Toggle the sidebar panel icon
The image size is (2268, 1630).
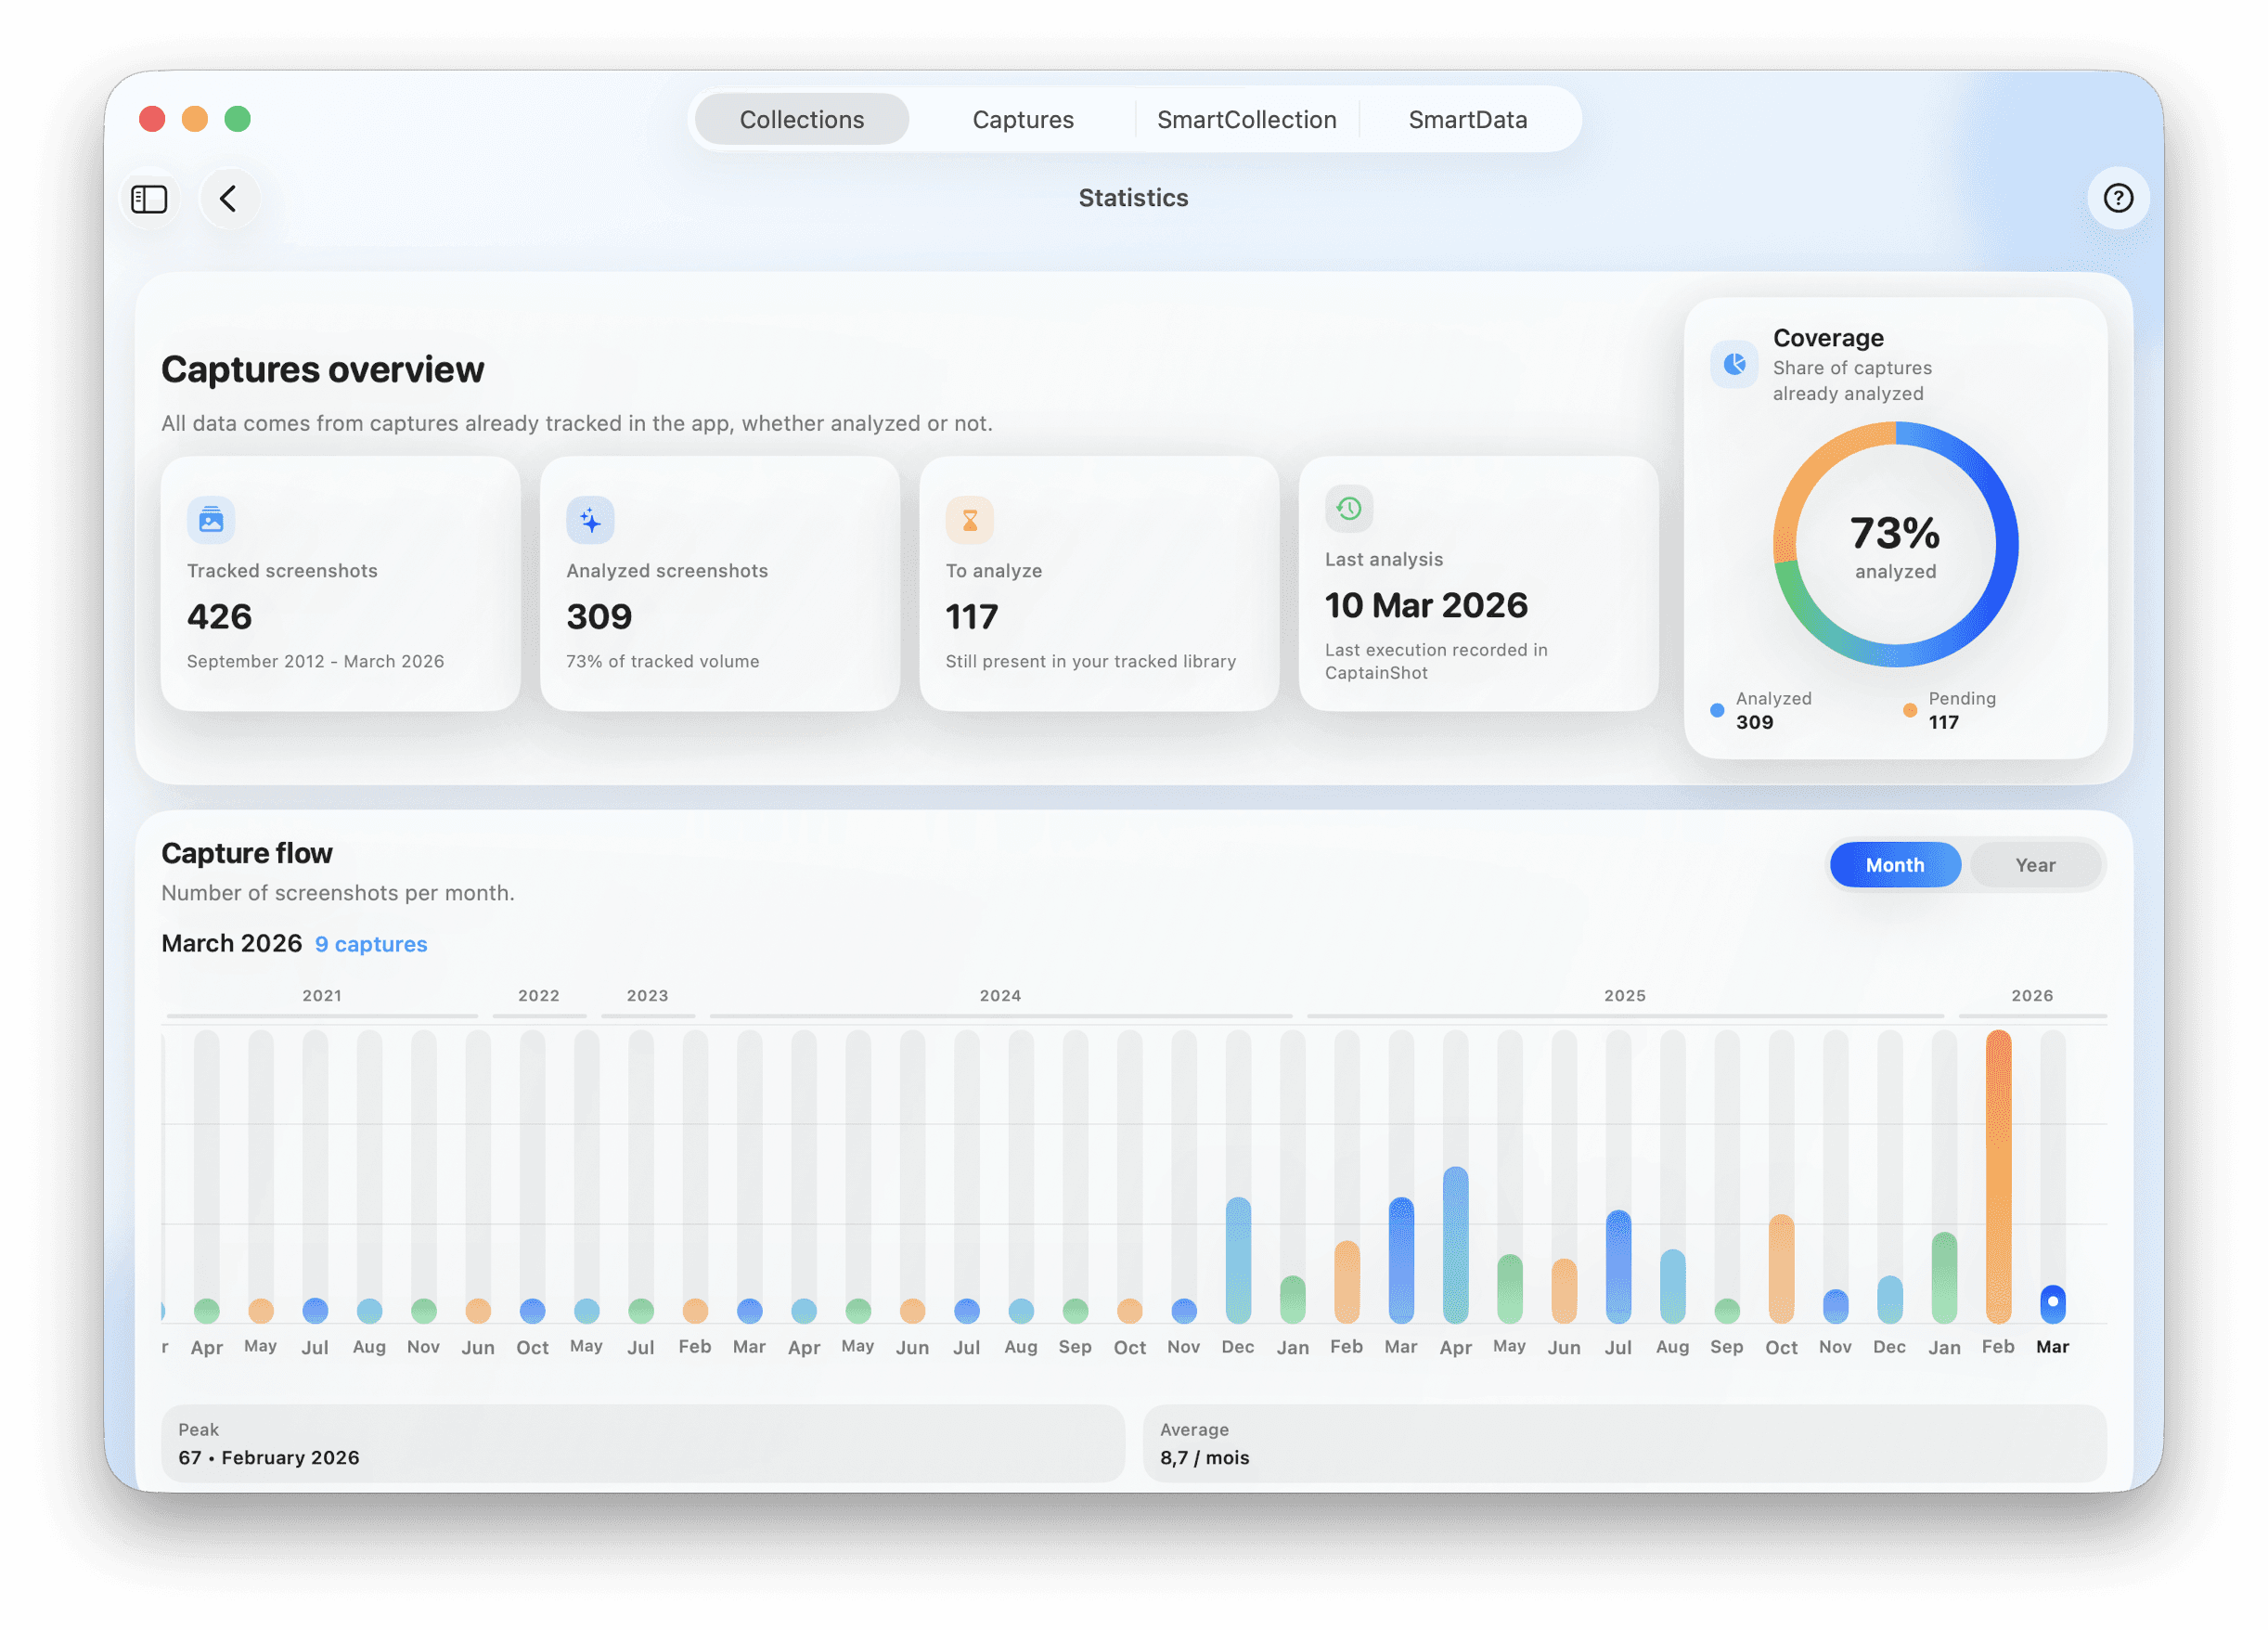tap(149, 199)
